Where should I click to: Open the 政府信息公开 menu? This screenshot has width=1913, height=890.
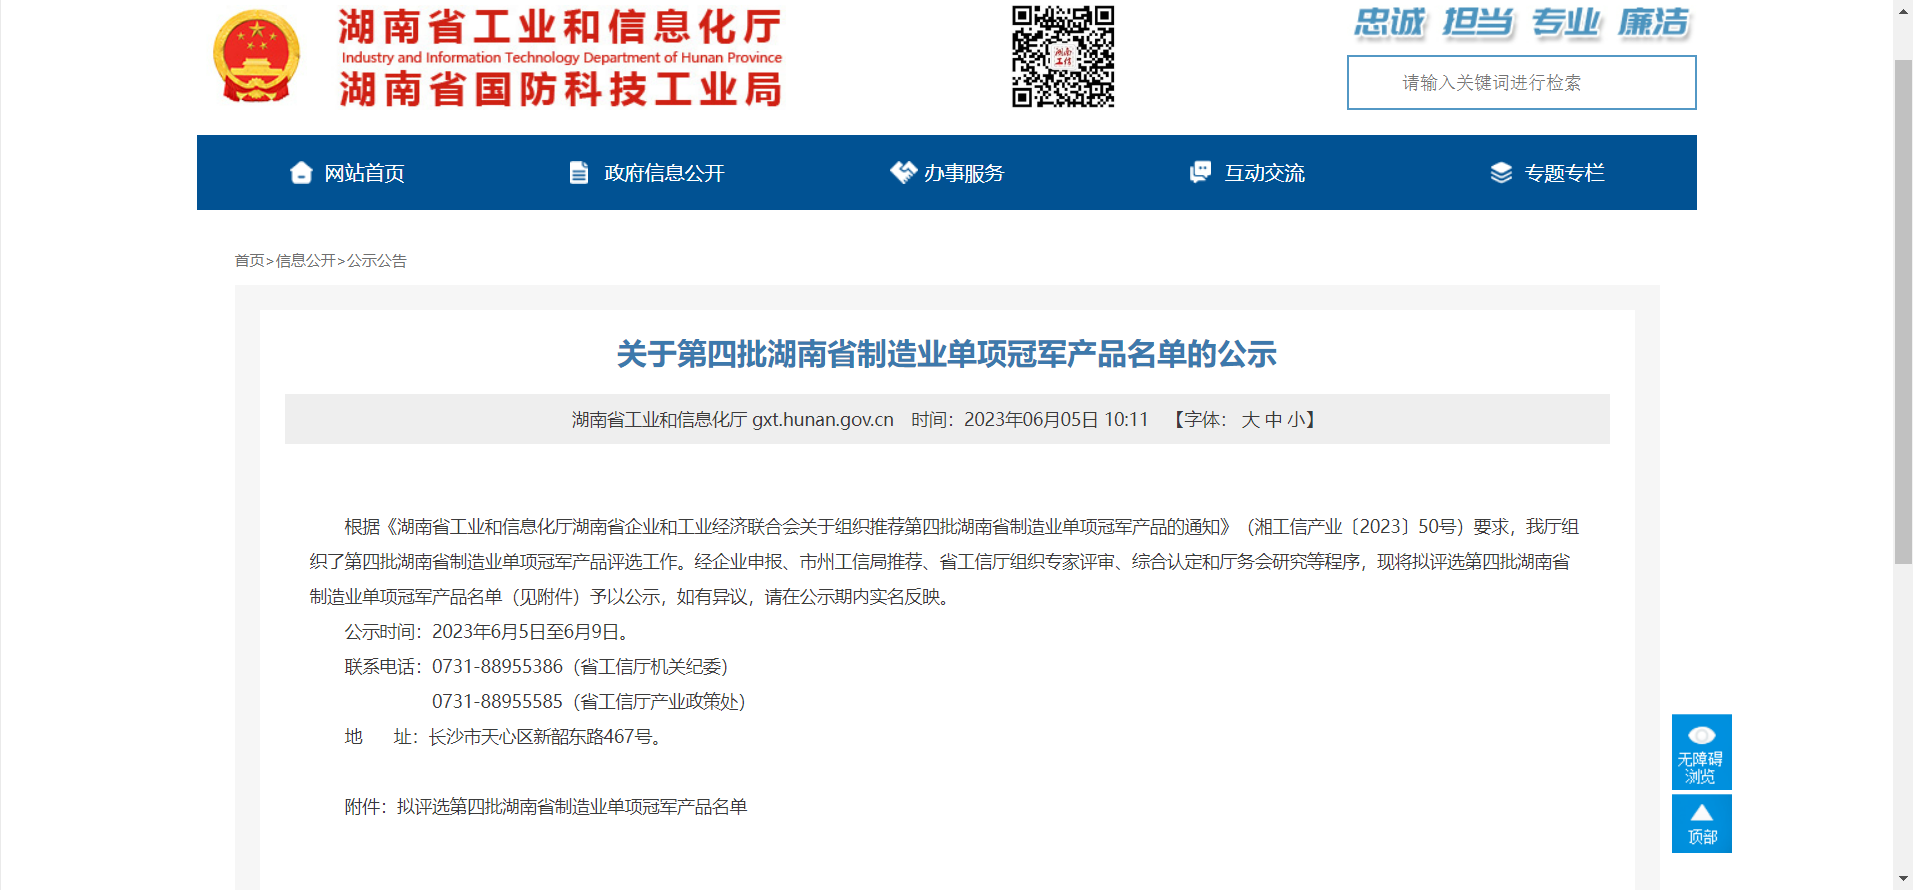point(664,173)
